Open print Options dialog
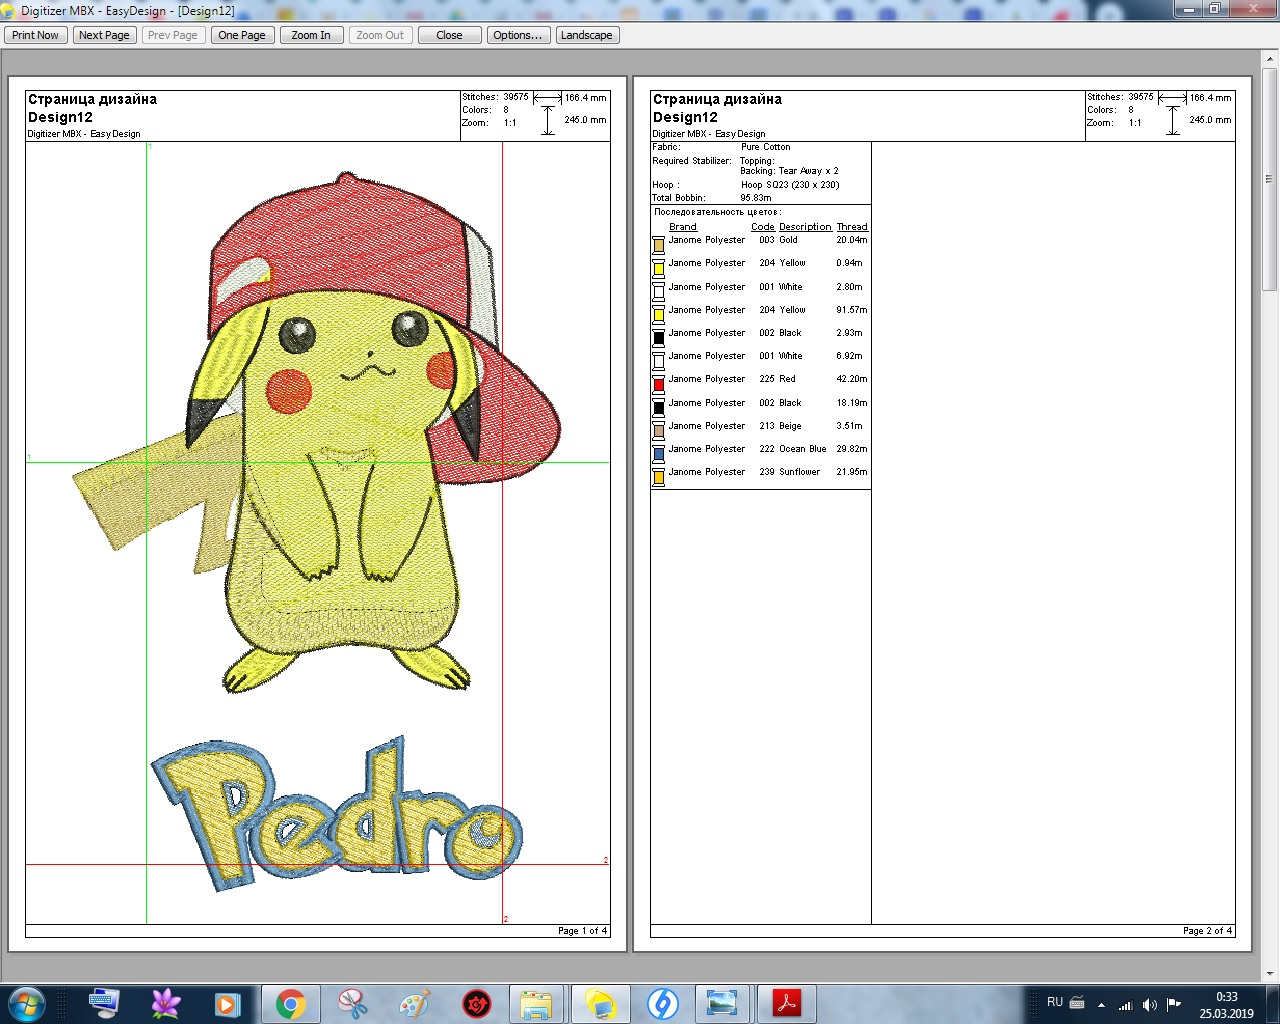Viewport: 1280px width, 1024px height. point(517,35)
